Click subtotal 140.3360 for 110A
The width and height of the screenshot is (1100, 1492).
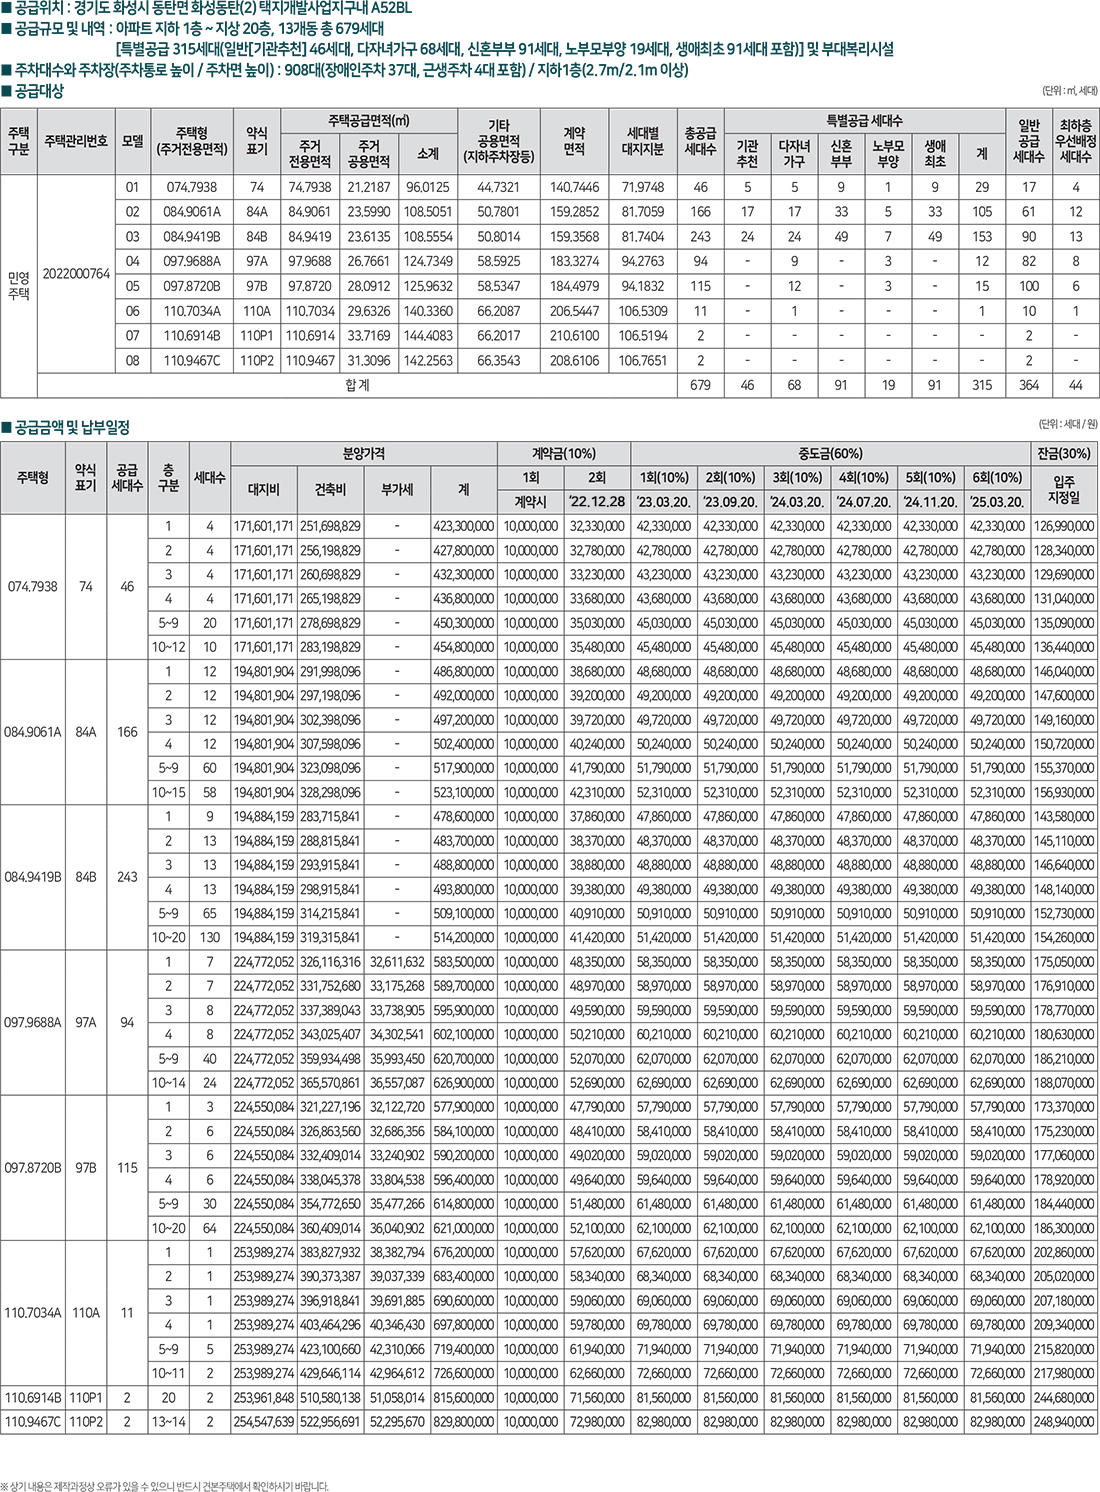[428, 311]
